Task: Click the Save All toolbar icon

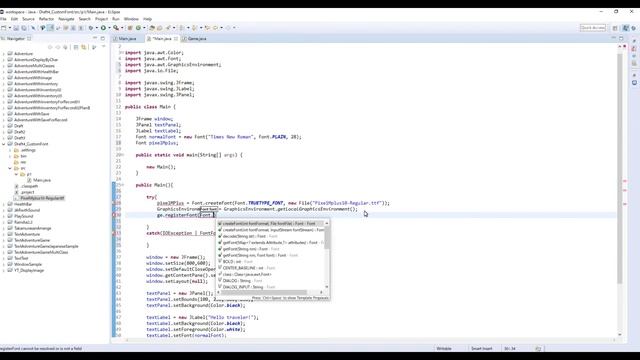Action: [24, 28]
